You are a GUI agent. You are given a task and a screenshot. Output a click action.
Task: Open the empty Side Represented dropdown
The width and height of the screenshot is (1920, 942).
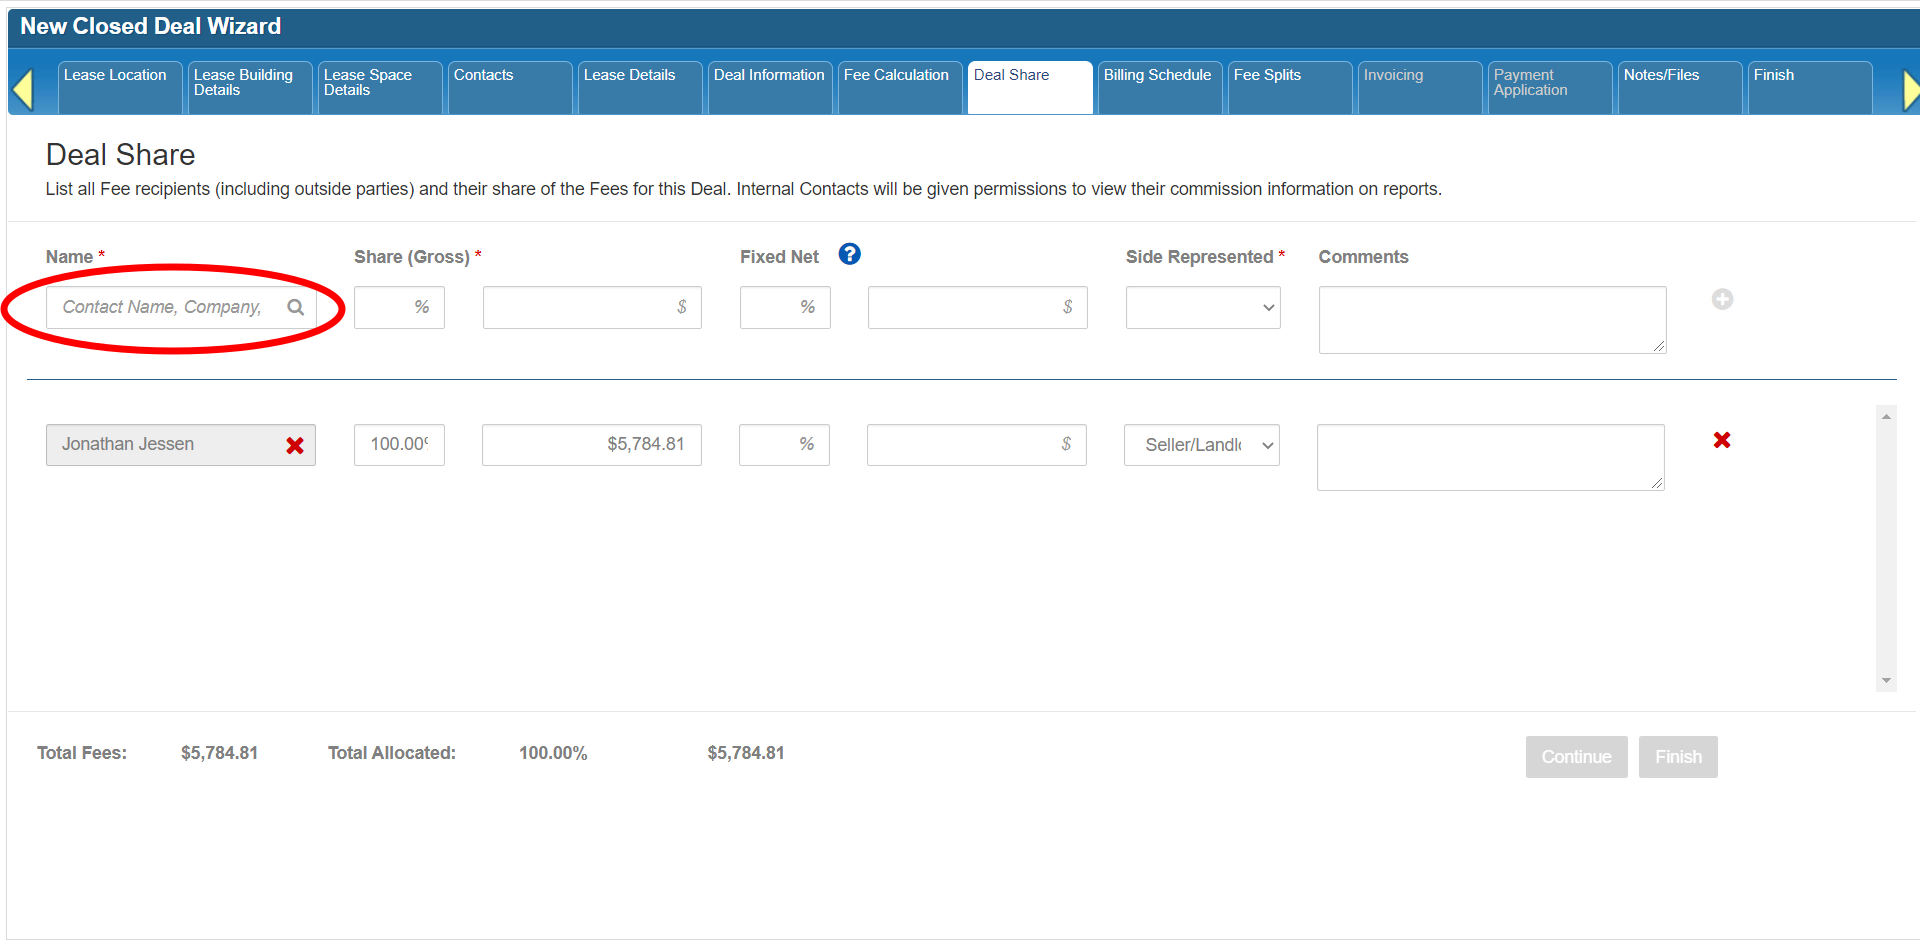[1202, 308]
